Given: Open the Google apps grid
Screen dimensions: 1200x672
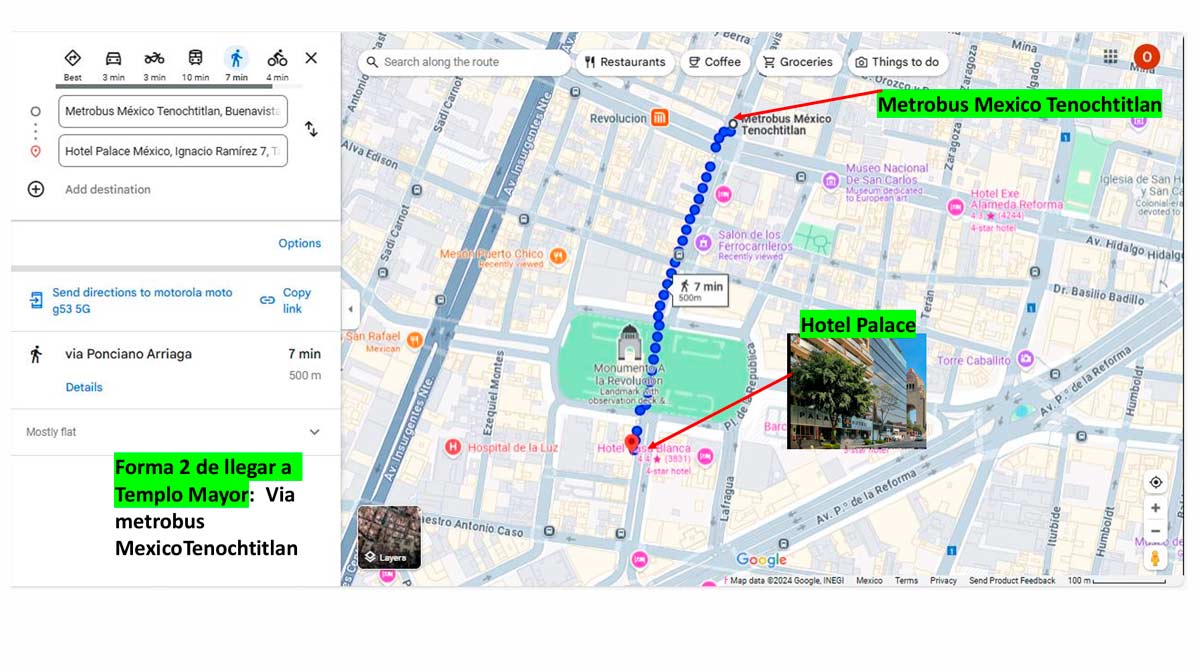Looking at the screenshot, I should [1111, 57].
